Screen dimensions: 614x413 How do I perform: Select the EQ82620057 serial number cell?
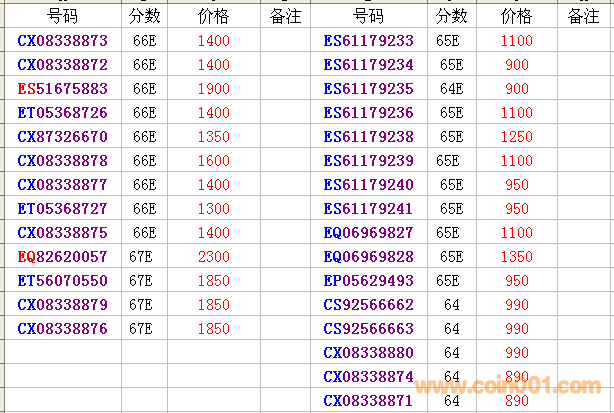[x=62, y=257]
